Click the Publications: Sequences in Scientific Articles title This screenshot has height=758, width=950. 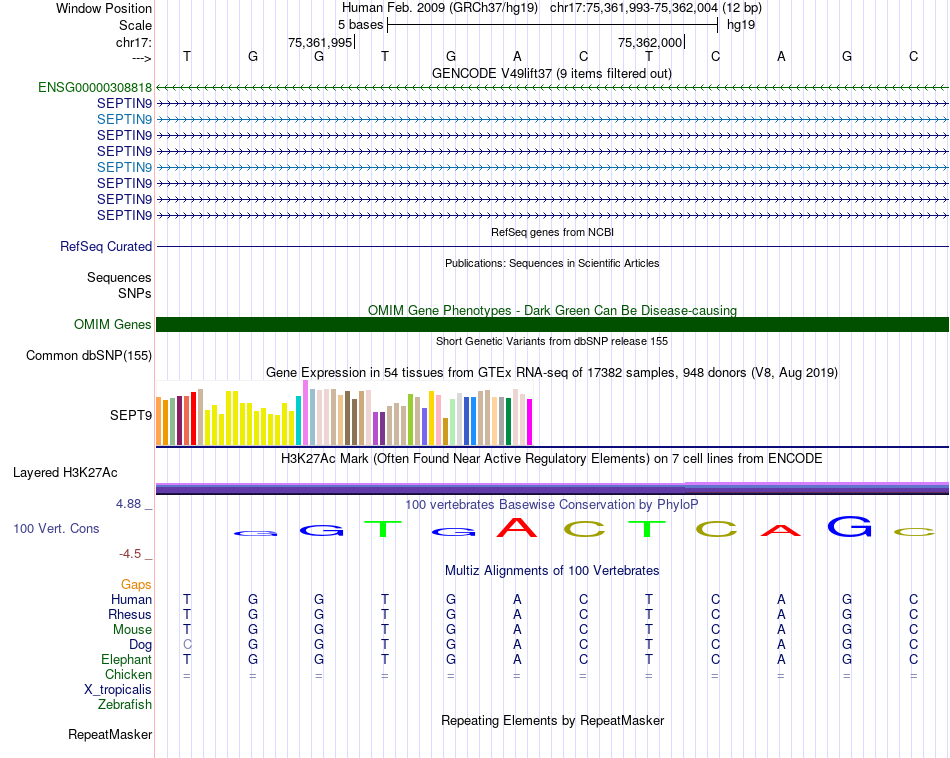[552, 263]
